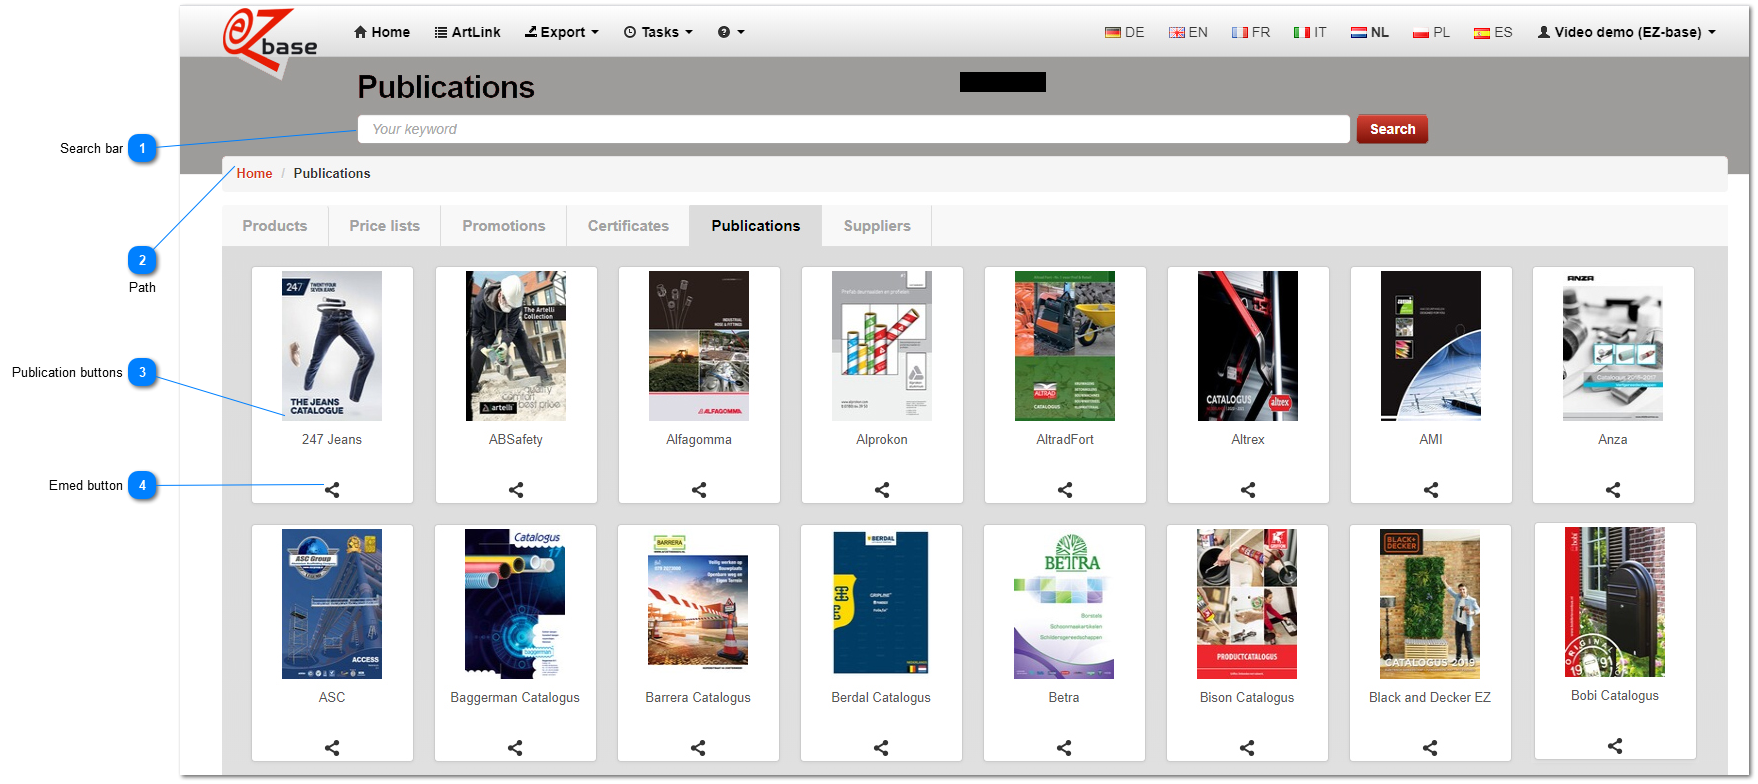Screen dimensions: 1758x784
Task: Open the Betra publication cover
Action: [x=1064, y=604]
